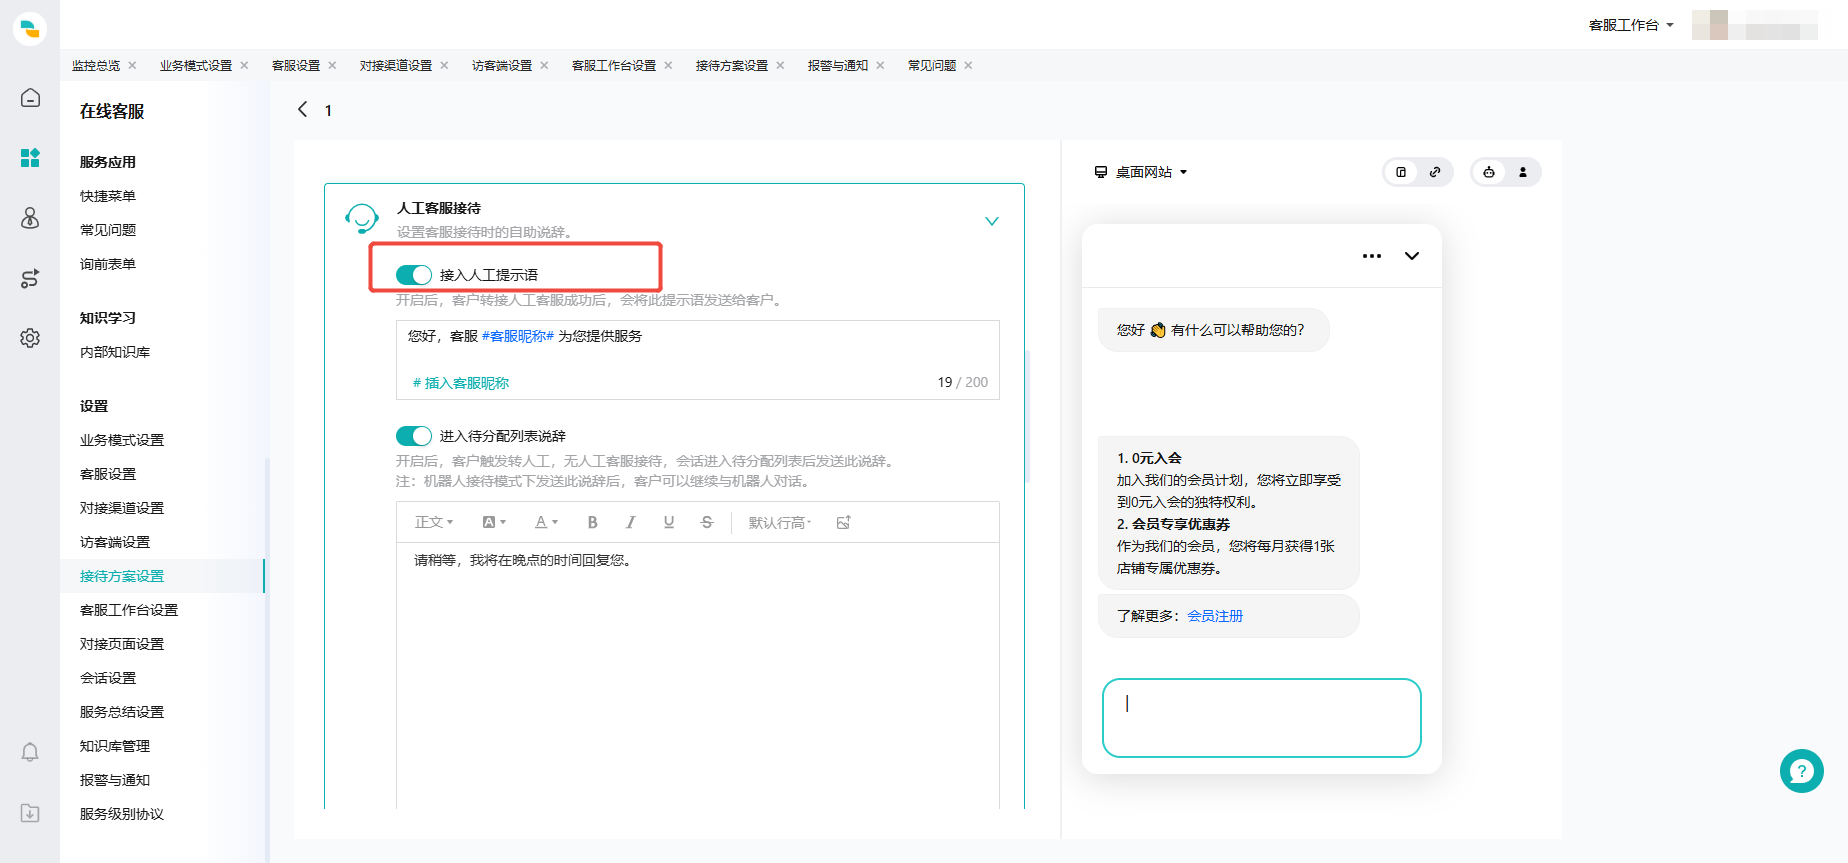
Task: Close the 访客端设置 tab
Action: 544,65
